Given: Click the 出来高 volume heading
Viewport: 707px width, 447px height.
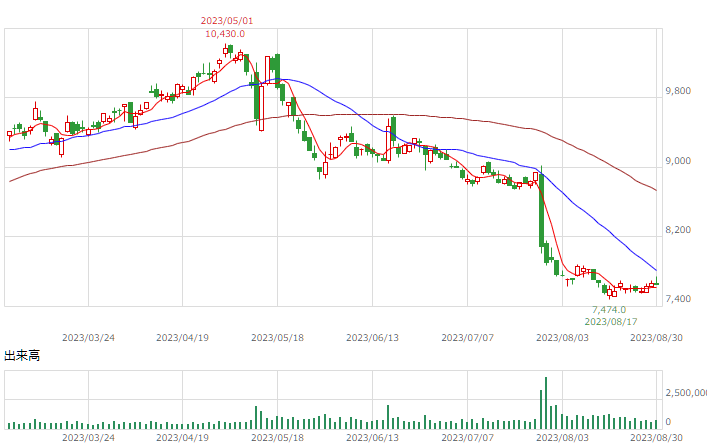Looking at the screenshot, I should [22, 355].
